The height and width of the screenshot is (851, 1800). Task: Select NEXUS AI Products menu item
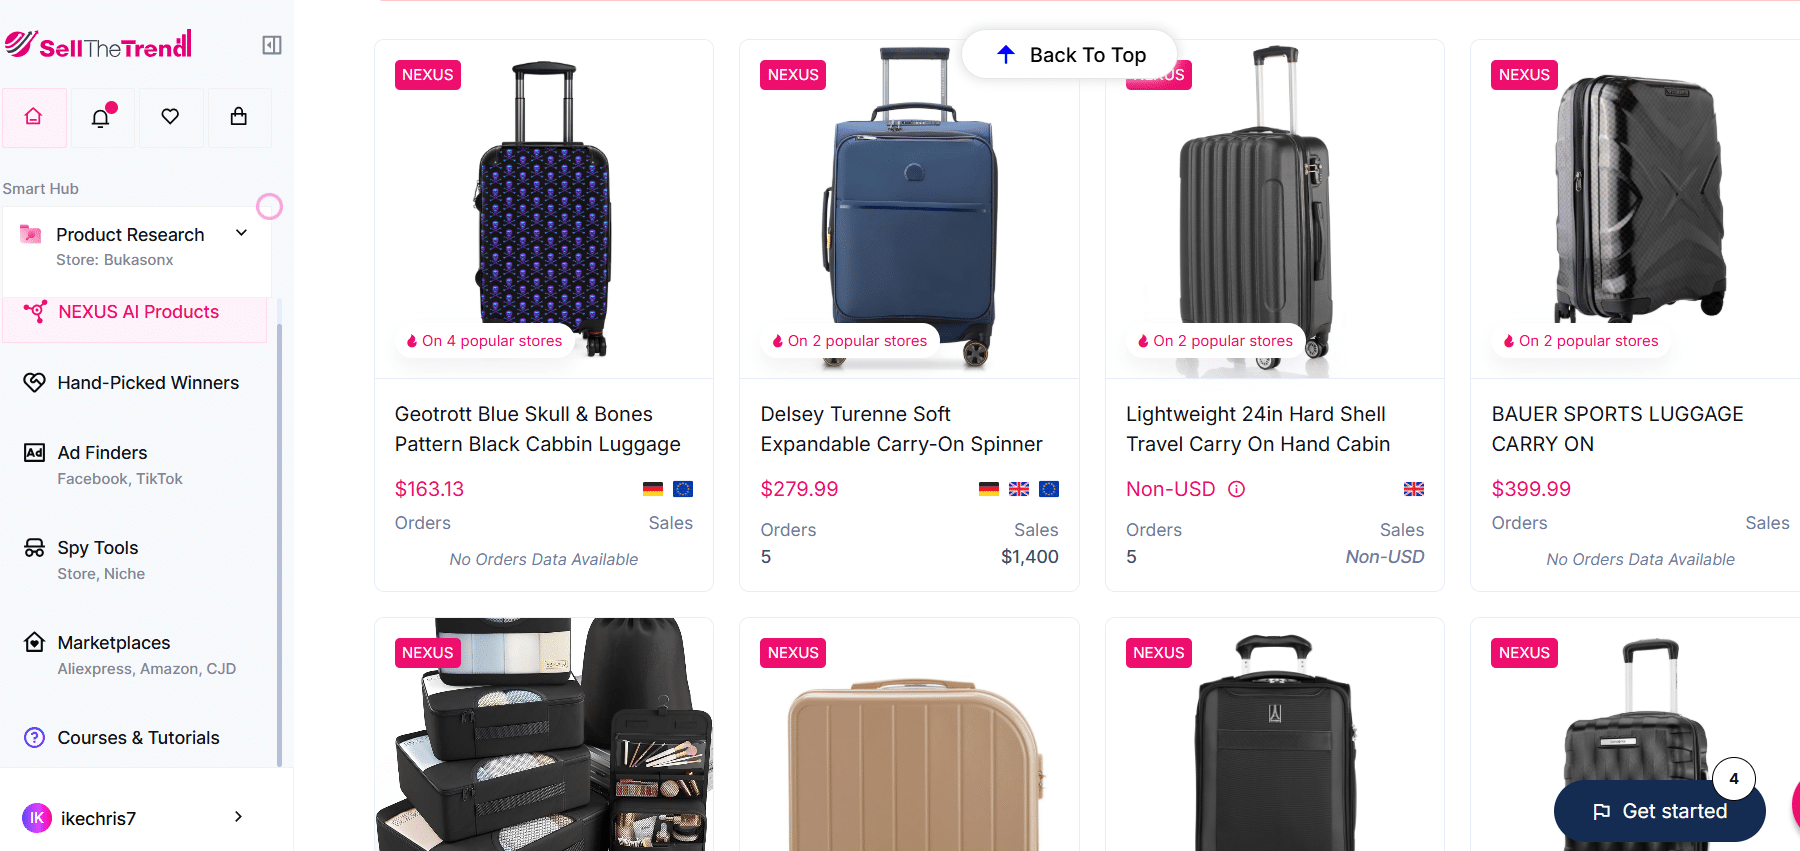coord(138,312)
